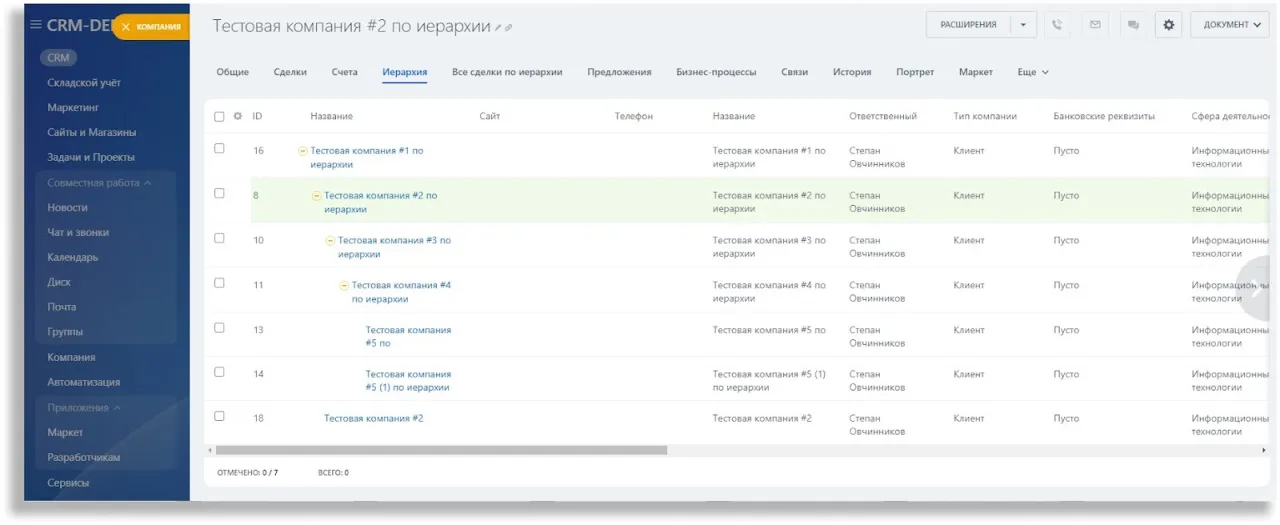The width and height of the screenshot is (1280, 525).
Task: Expand the Еще tab dropdown
Action: 1033,72
